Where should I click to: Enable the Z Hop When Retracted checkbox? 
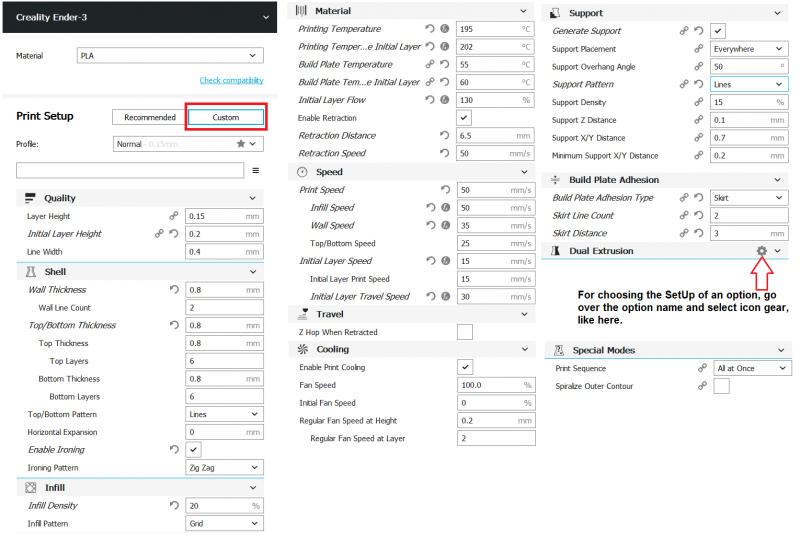click(x=465, y=332)
